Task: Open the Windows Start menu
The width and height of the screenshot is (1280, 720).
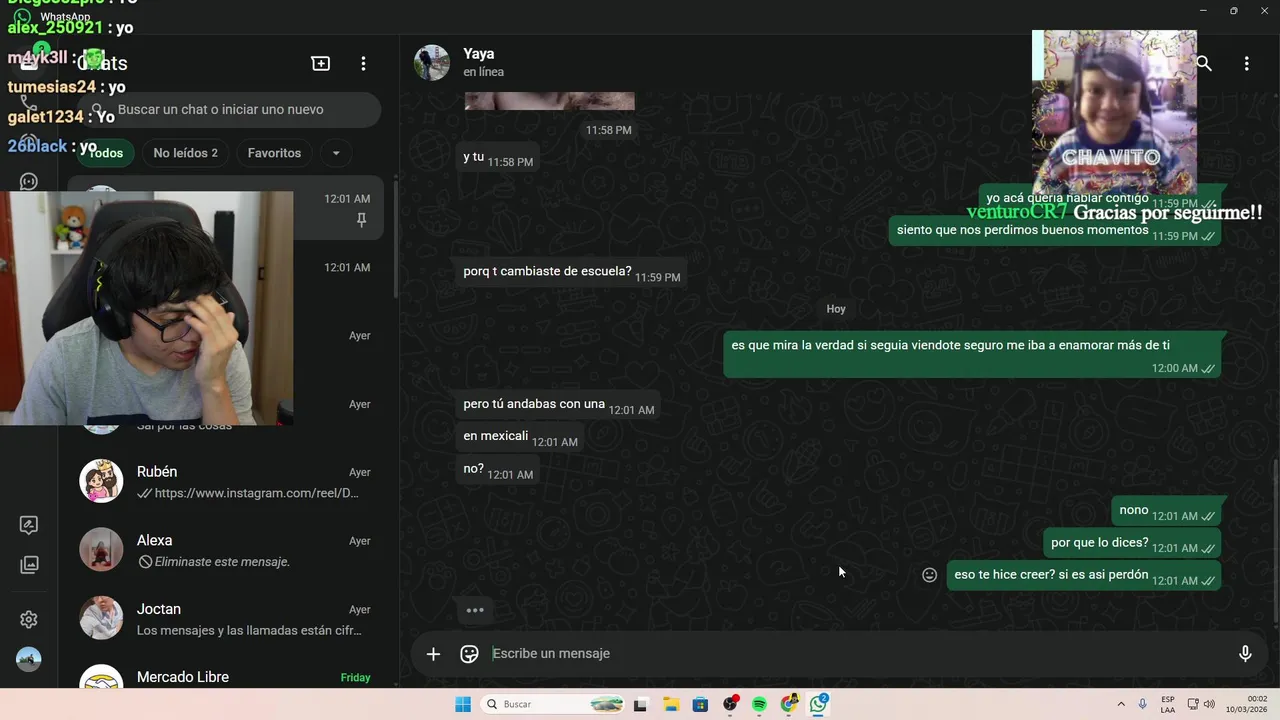Action: coord(463,705)
